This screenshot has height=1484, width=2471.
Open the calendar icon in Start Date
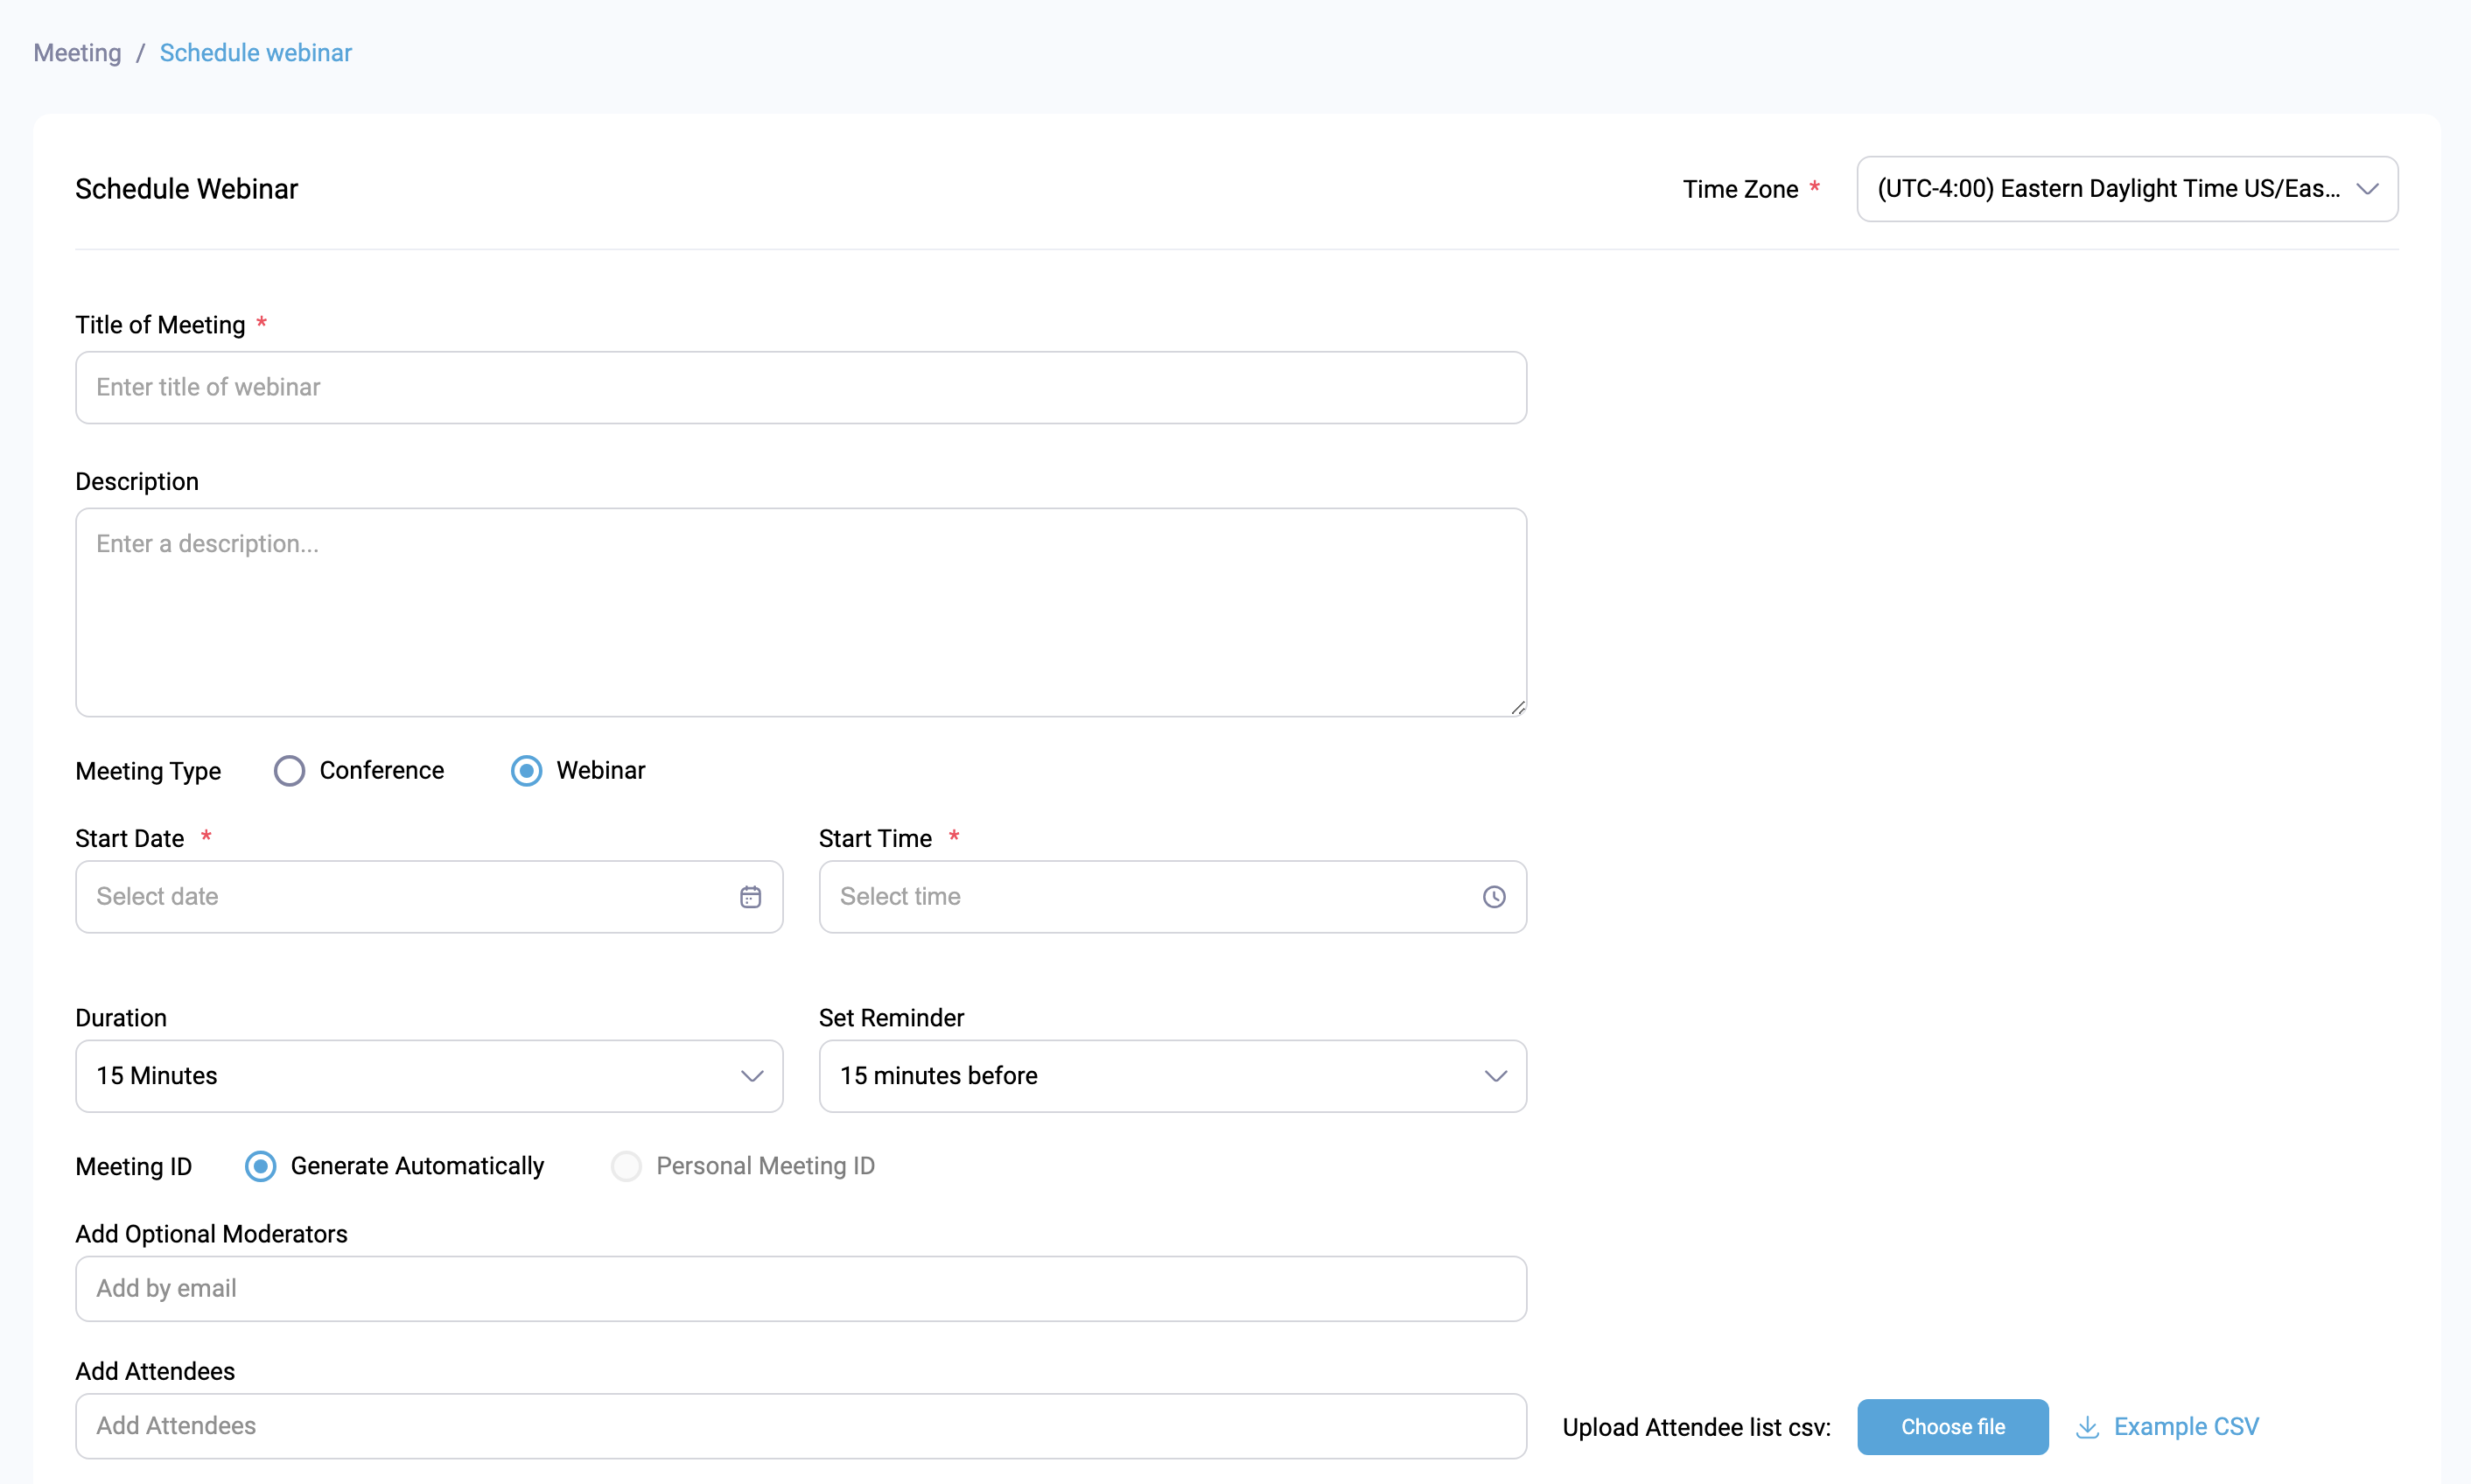click(750, 897)
